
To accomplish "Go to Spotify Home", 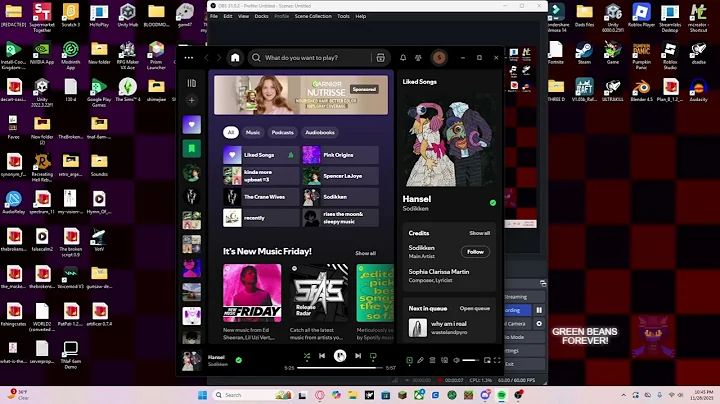I will [235, 58].
